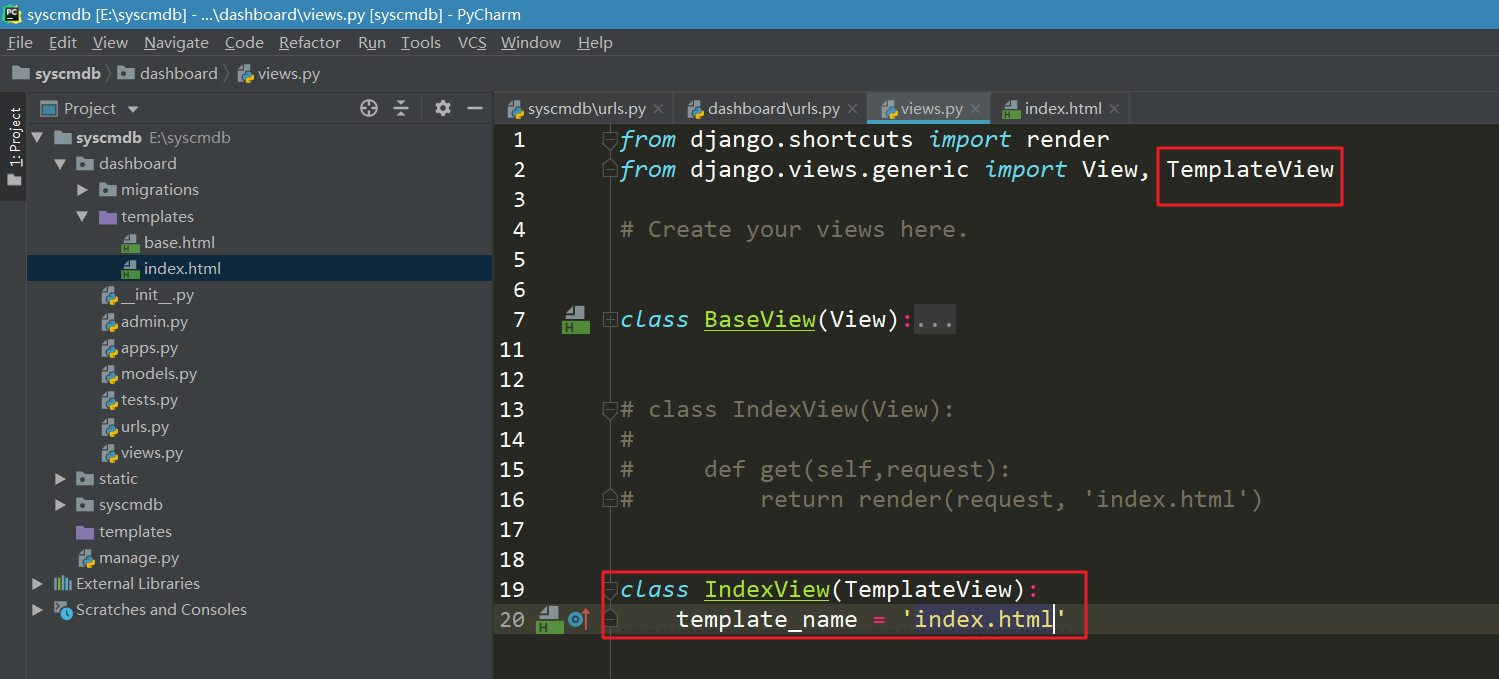This screenshot has height=679, width=1499.
Task: Close the index.html editor tab
Action: (1114, 109)
